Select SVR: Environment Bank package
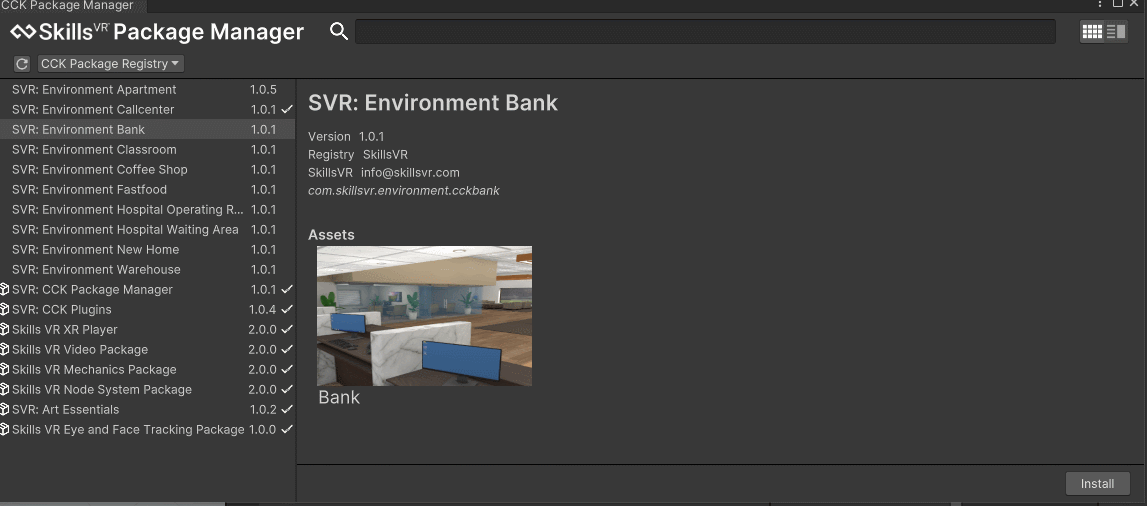Image resolution: width=1147 pixels, height=506 pixels. click(147, 129)
